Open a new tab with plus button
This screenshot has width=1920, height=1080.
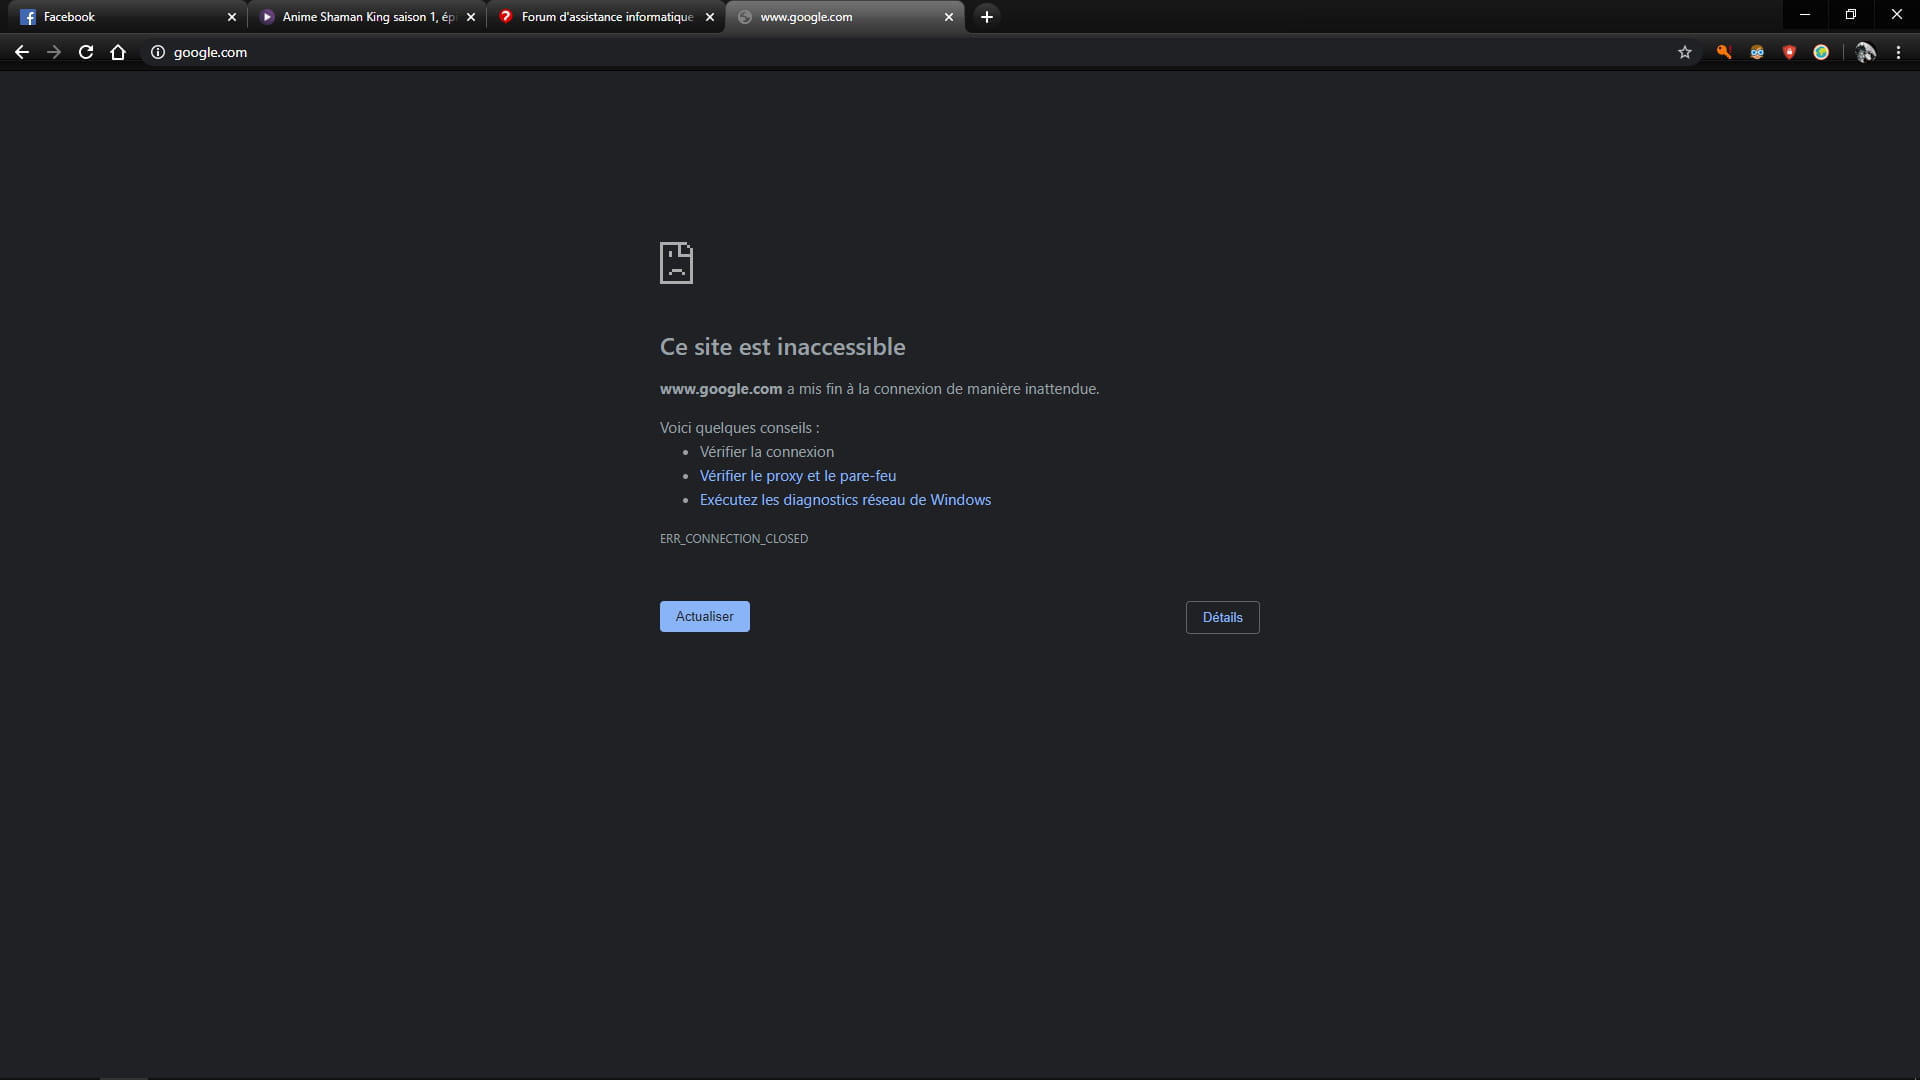(x=987, y=17)
